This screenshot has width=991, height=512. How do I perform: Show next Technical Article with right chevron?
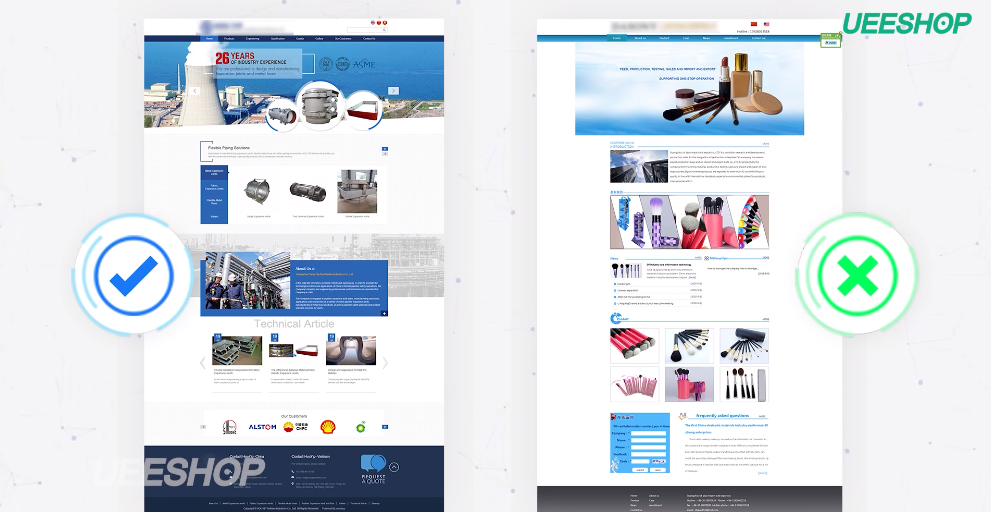coord(386,363)
